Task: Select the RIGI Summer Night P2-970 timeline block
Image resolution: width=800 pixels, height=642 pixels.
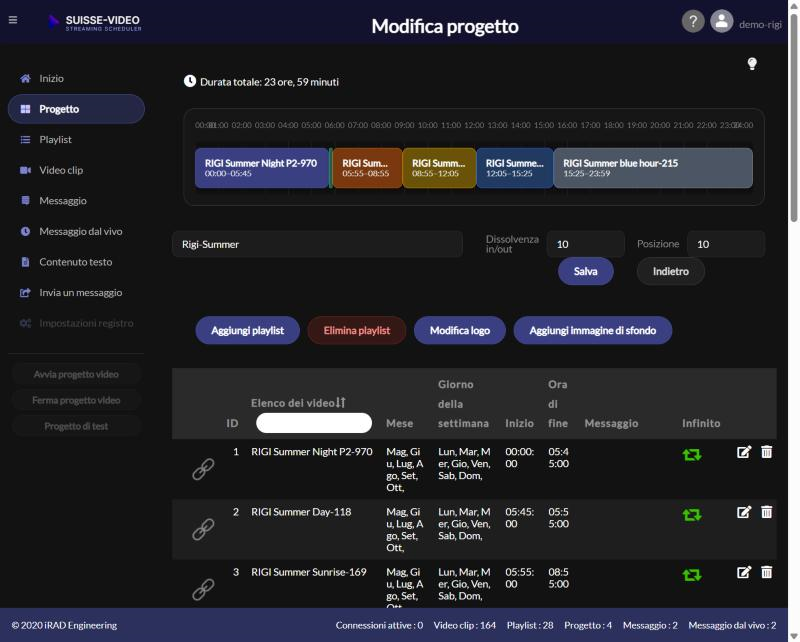Action: pyautogui.click(x=262, y=168)
